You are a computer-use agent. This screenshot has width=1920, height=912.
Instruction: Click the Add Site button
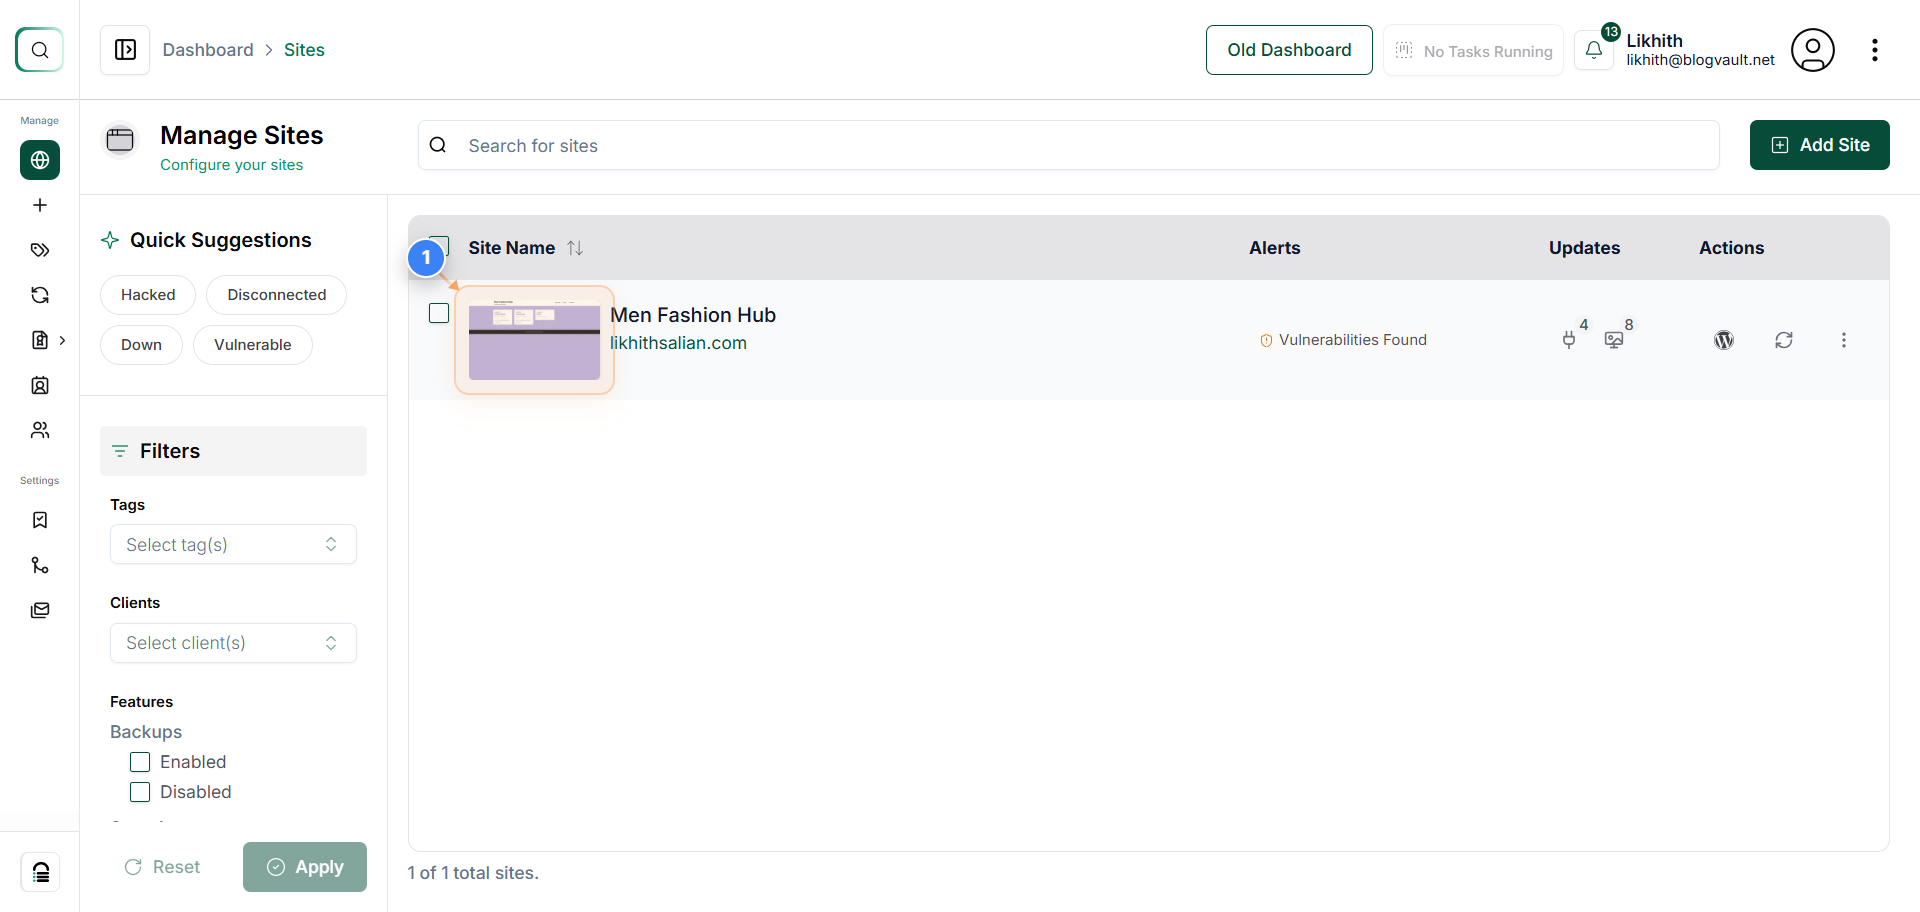pyautogui.click(x=1819, y=145)
